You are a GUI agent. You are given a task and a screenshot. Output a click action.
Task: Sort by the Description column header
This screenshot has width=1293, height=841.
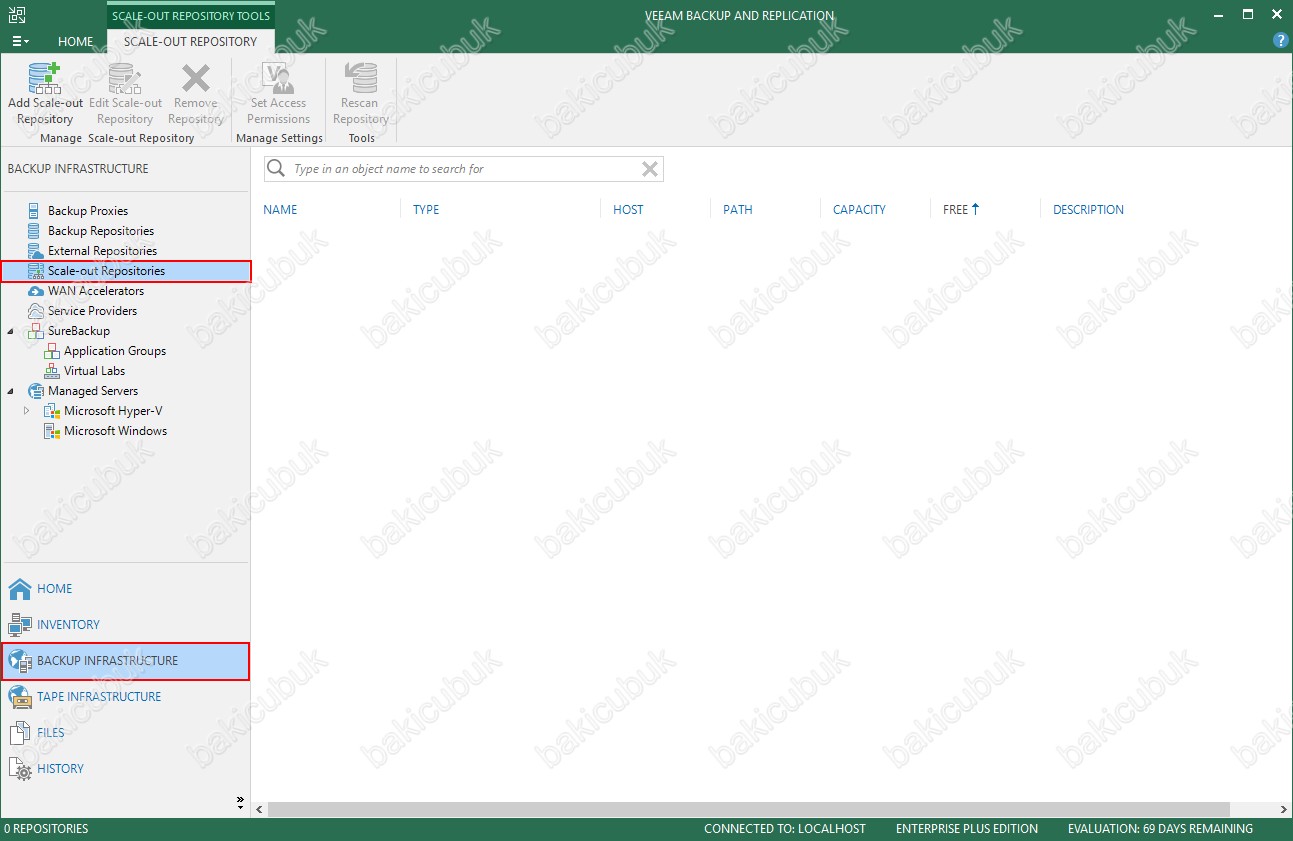[x=1088, y=210]
